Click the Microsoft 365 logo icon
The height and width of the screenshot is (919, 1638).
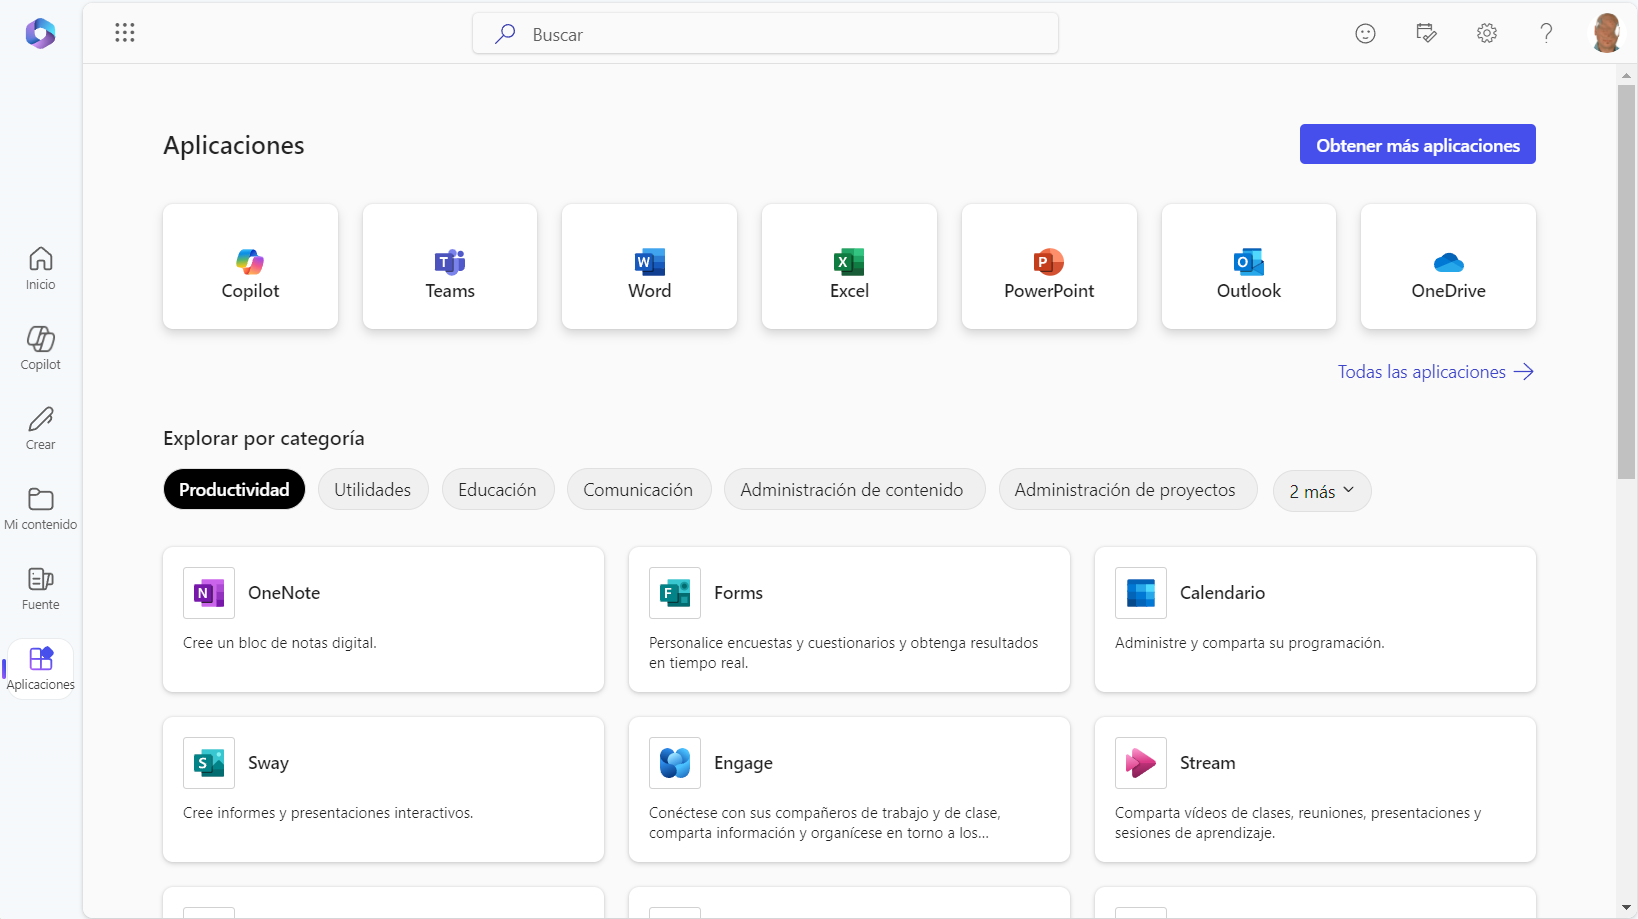coord(40,33)
